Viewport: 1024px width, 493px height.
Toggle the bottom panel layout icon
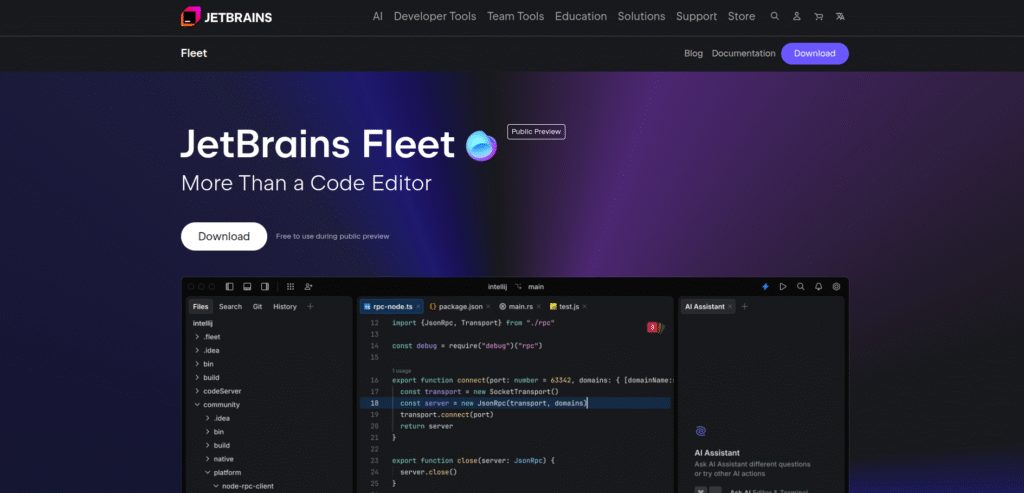point(246,287)
